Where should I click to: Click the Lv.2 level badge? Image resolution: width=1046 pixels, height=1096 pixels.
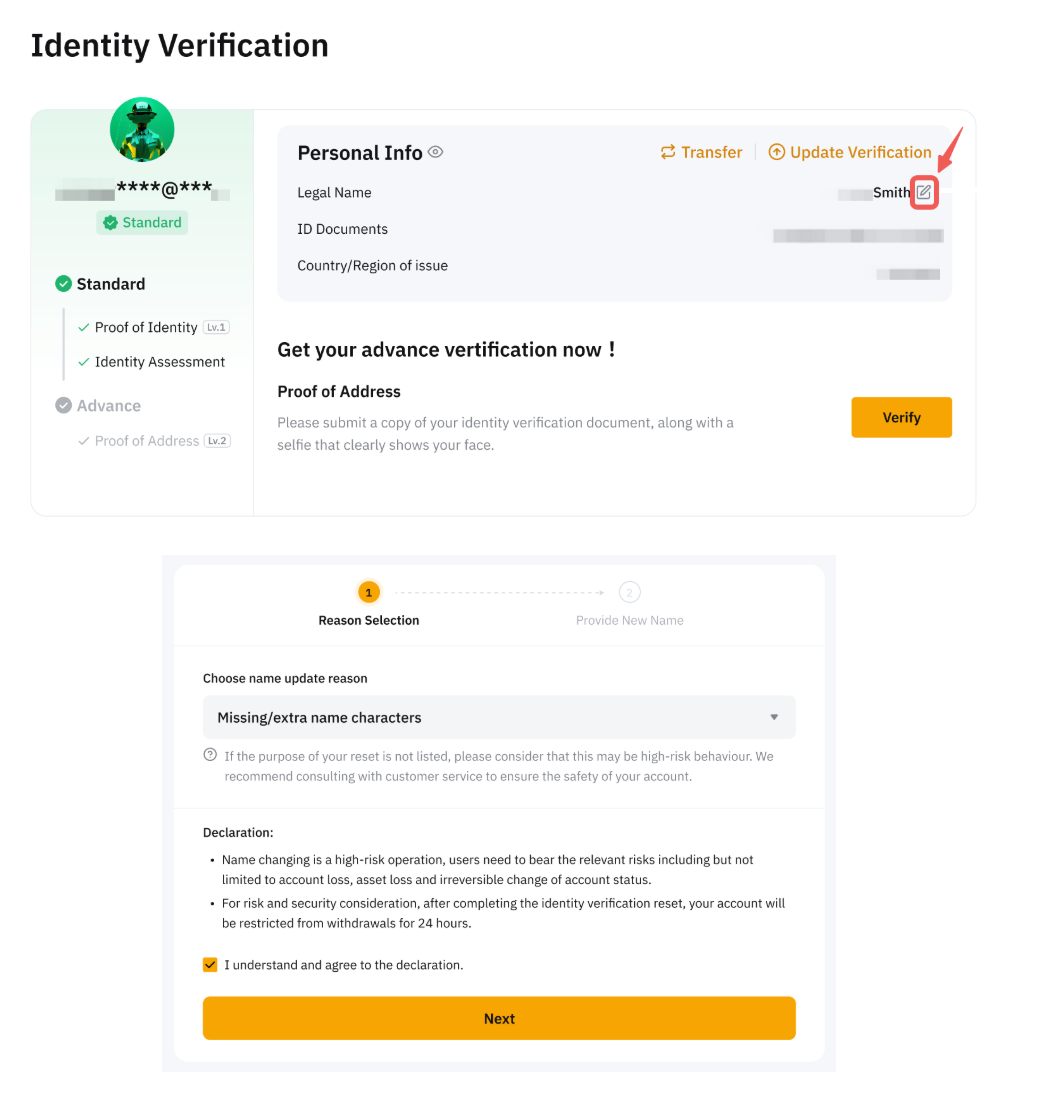coord(218,440)
